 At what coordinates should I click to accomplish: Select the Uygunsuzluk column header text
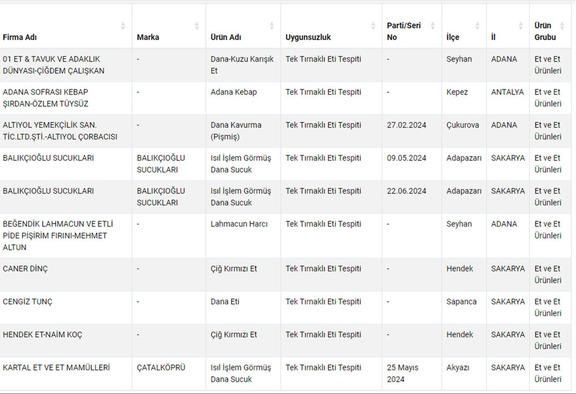308,37
